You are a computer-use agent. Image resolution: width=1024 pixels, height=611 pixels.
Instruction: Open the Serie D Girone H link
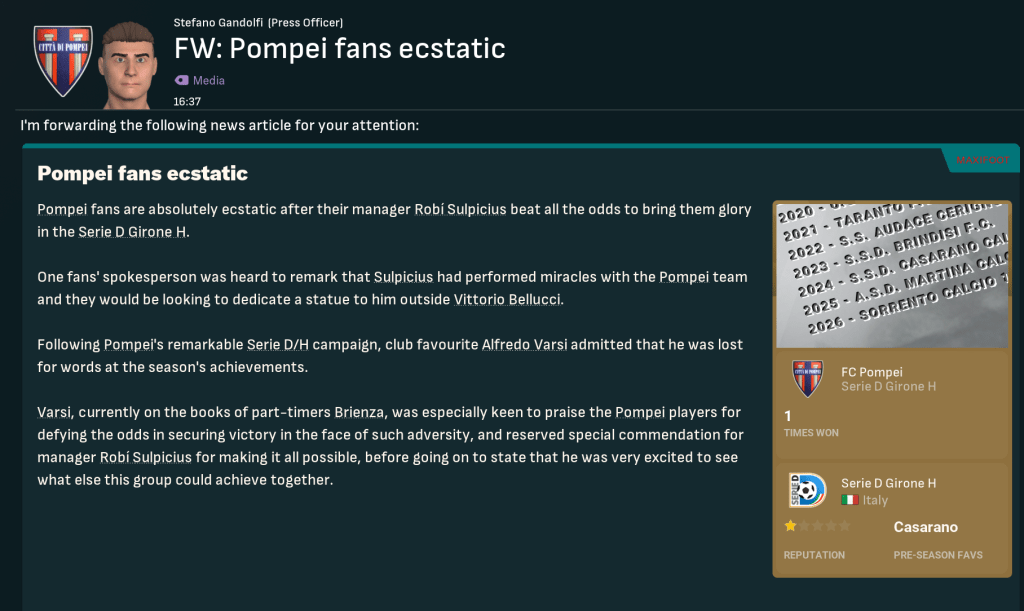click(133, 232)
